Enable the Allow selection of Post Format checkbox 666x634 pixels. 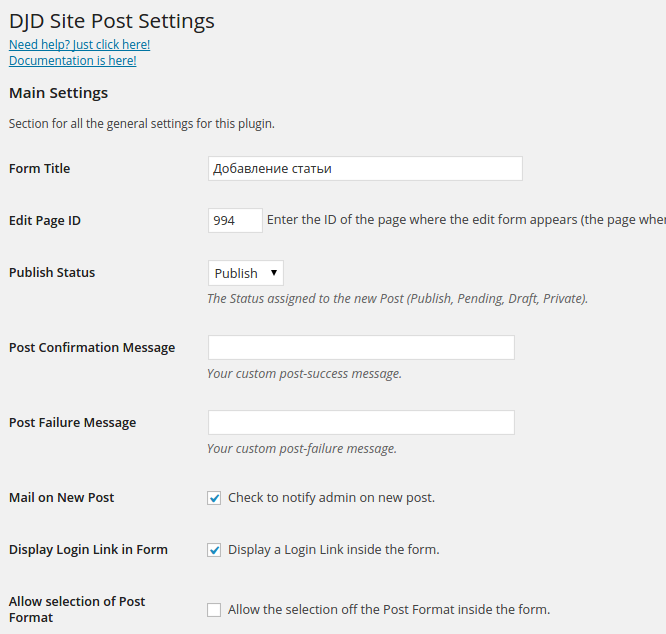214,610
